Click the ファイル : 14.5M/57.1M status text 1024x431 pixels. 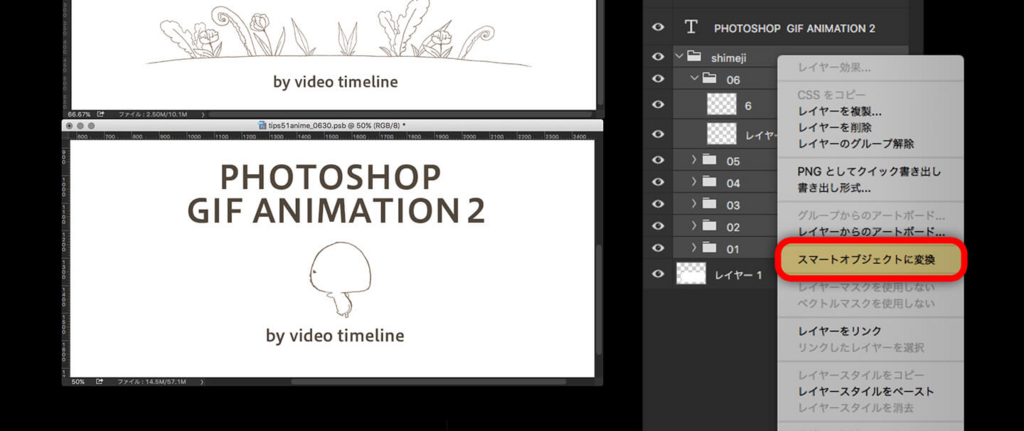click(153, 381)
